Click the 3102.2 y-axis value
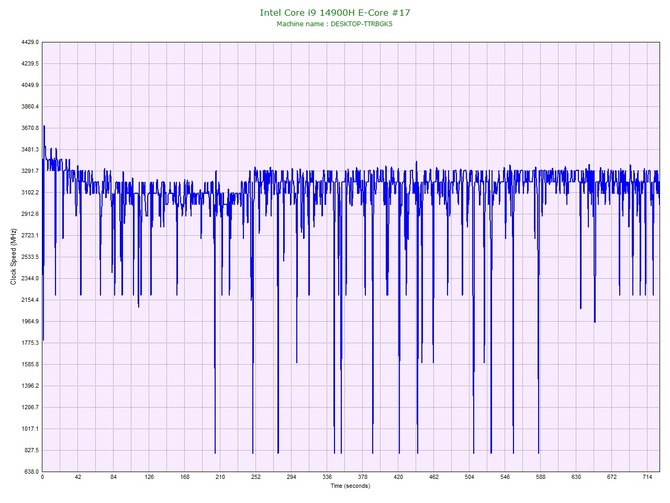 tap(30, 192)
